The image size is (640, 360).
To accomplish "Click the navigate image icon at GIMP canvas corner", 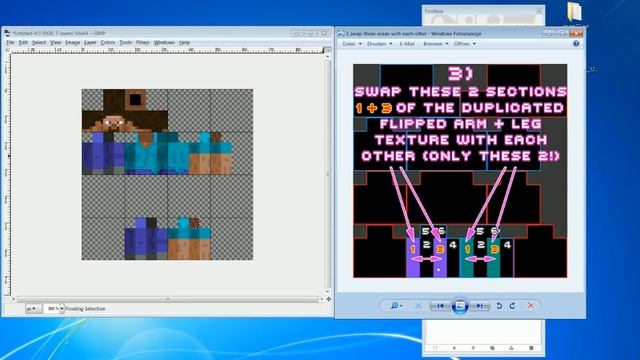I will coord(329,299).
